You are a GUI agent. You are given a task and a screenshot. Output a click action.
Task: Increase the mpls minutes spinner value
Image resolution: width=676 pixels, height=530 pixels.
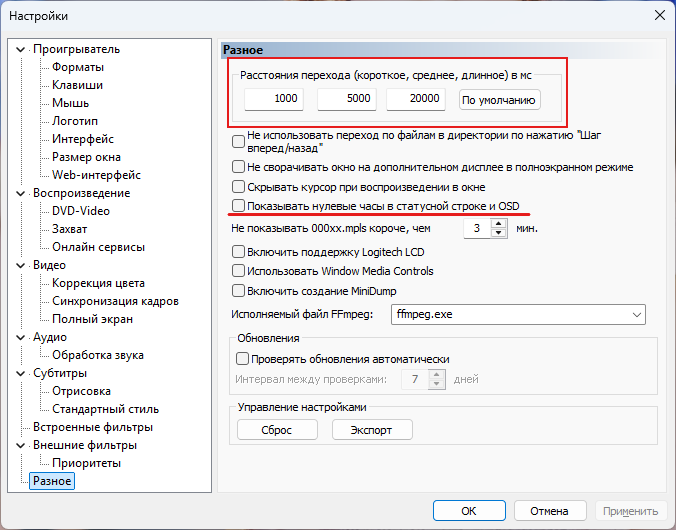pyautogui.click(x=499, y=223)
